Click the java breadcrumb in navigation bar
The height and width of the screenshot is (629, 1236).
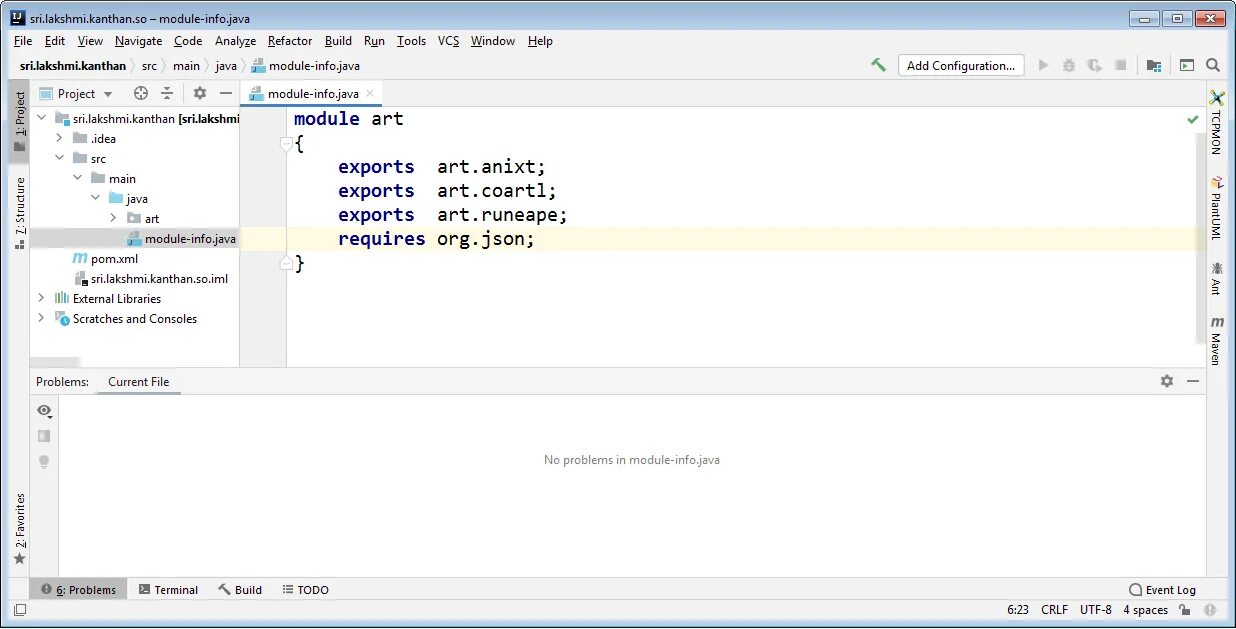click(226, 66)
